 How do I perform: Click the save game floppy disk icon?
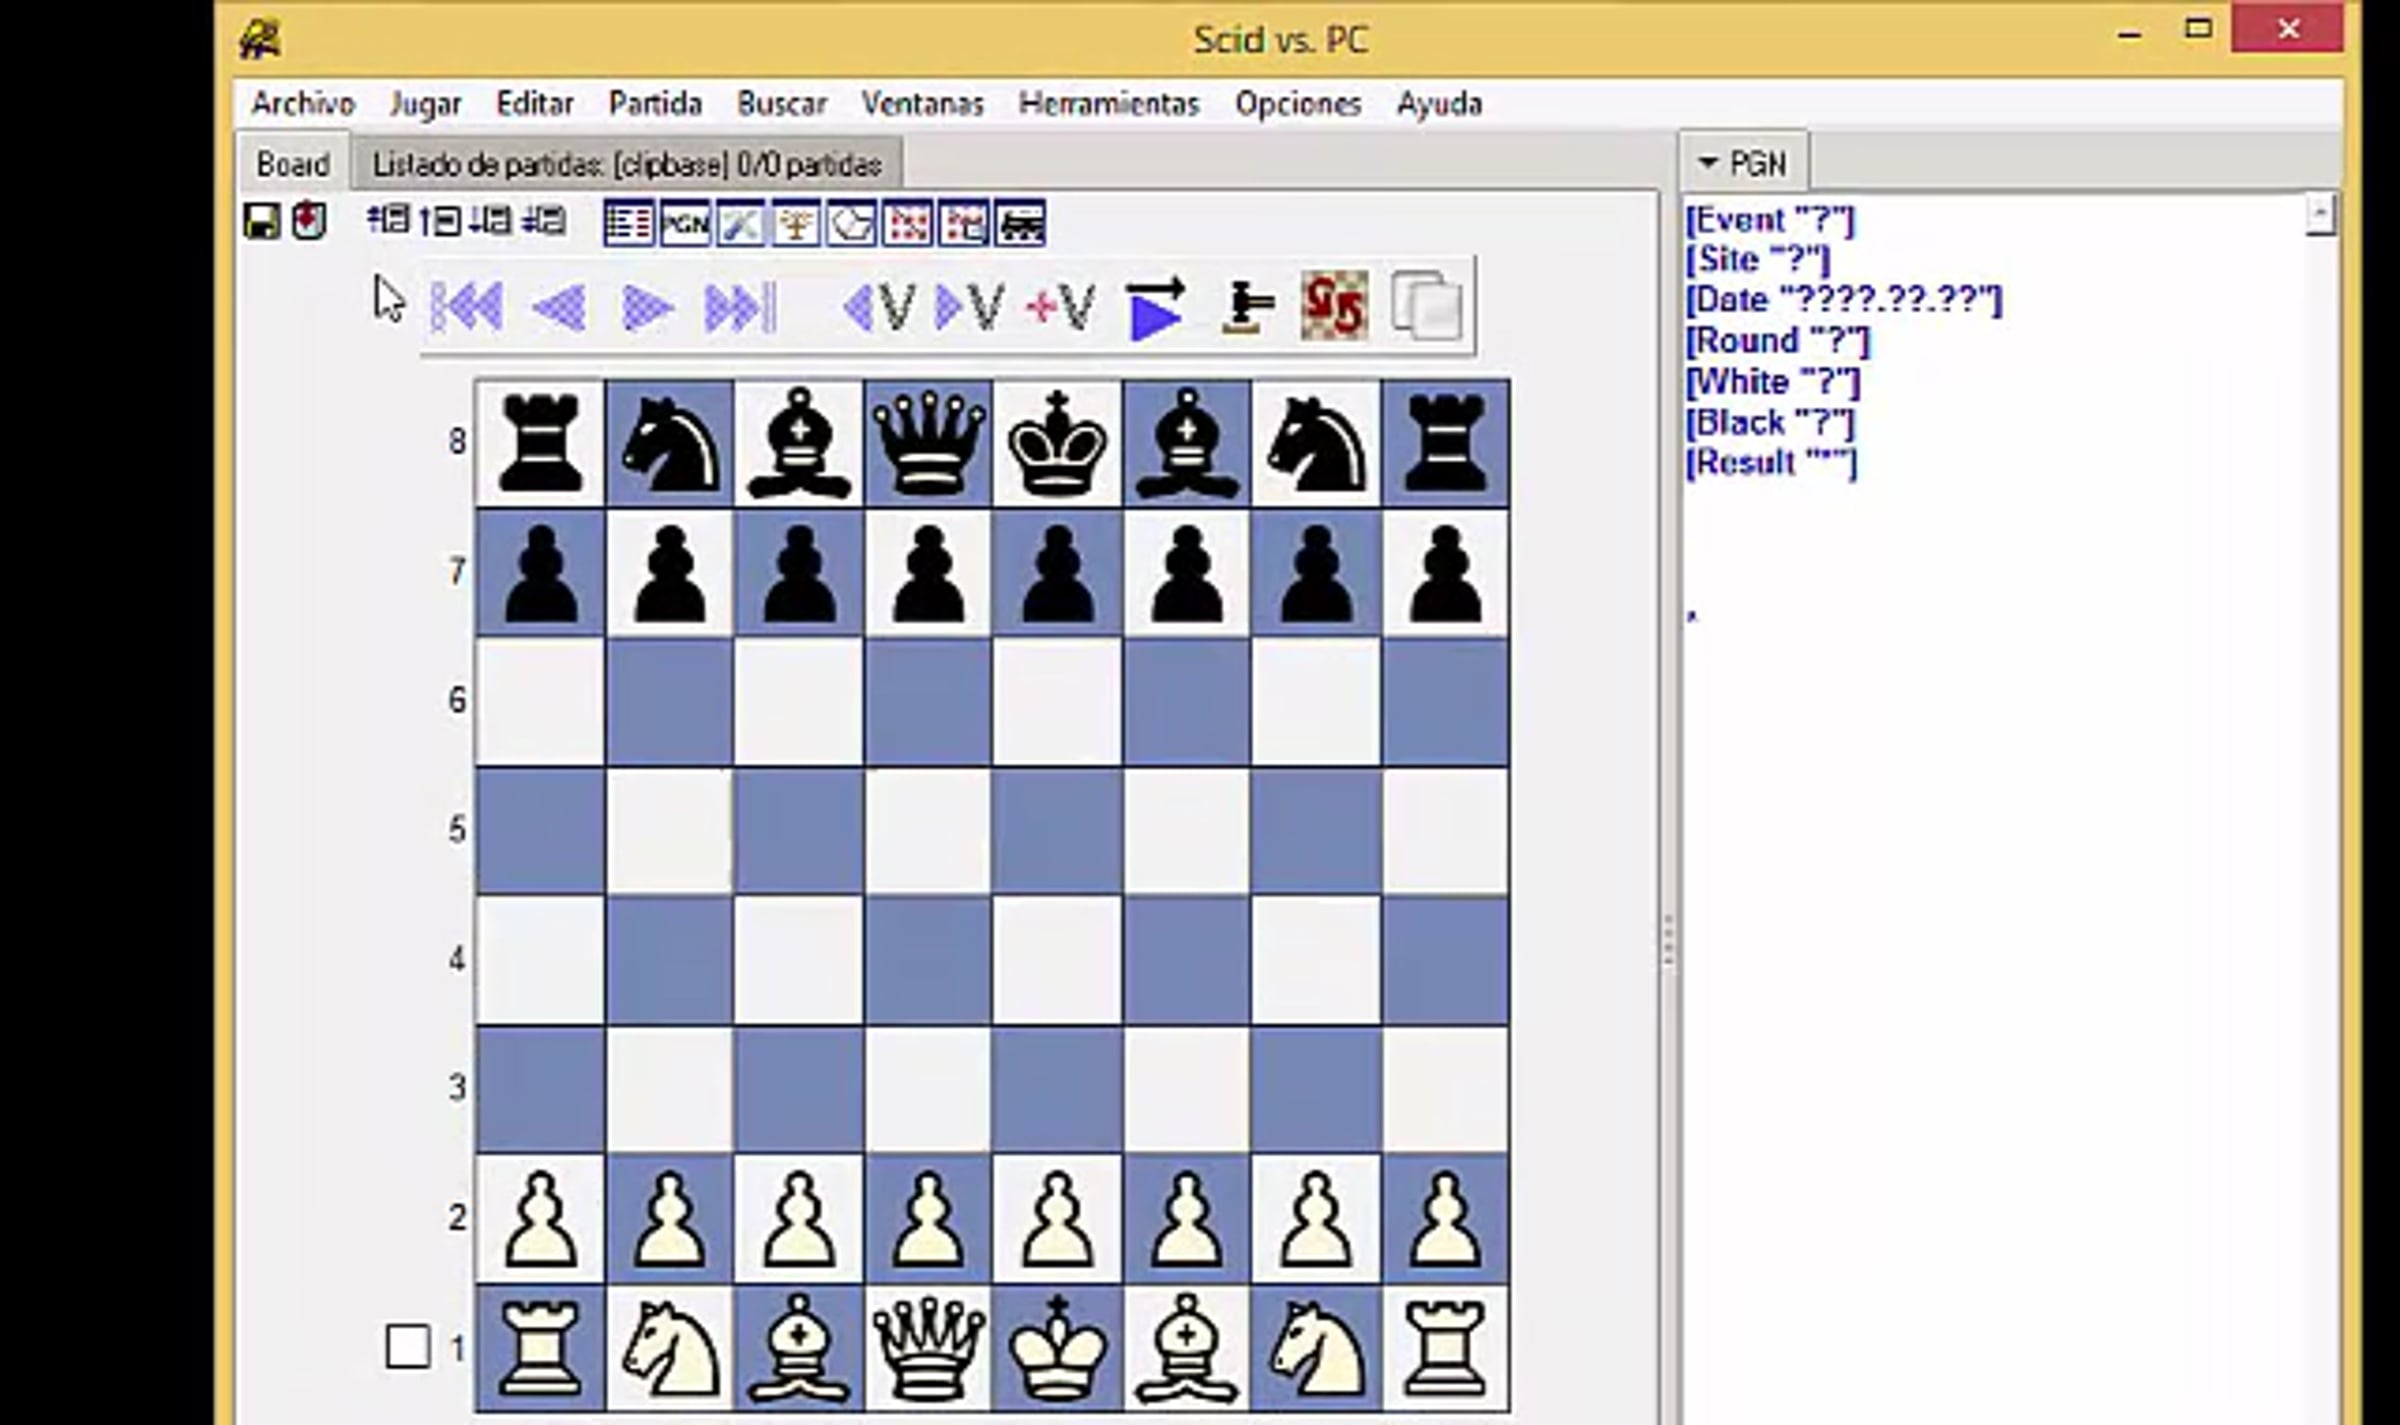click(x=262, y=222)
